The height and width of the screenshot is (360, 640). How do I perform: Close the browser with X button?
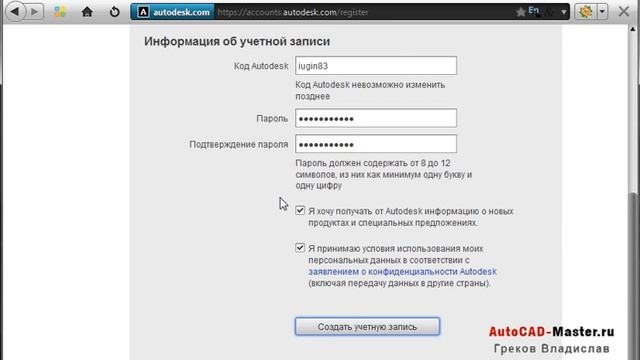pyautogui.click(x=624, y=11)
